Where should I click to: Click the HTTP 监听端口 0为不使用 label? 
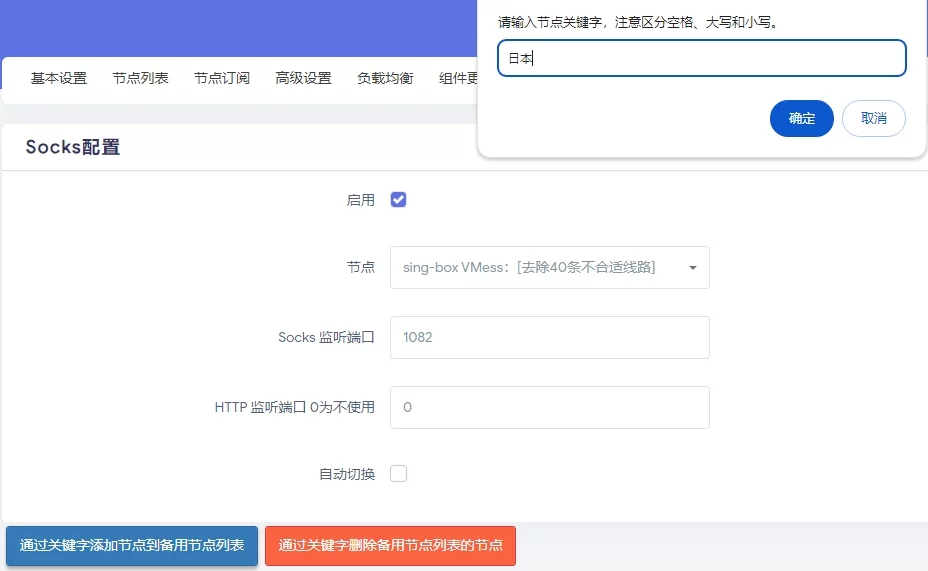coord(295,407)
